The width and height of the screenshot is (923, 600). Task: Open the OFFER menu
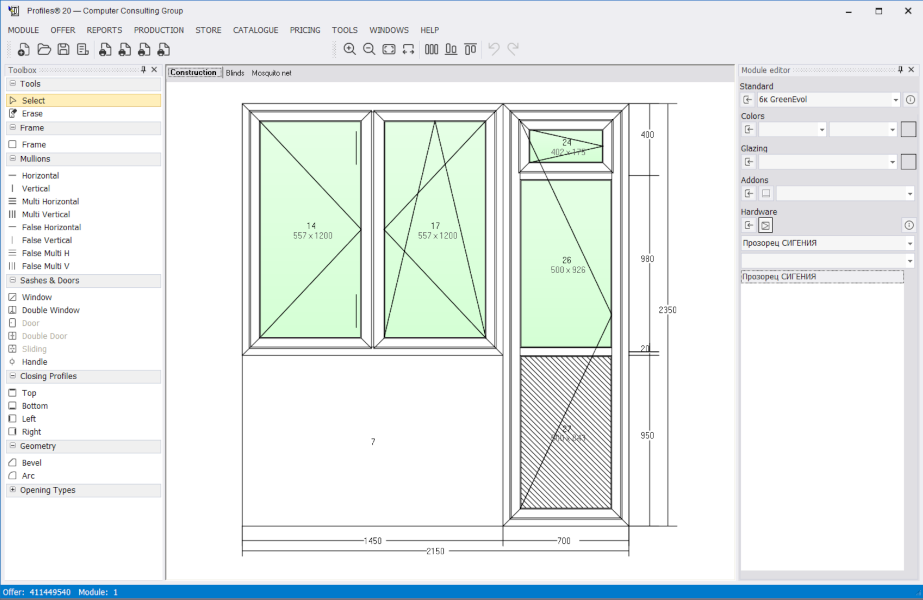click(x=63, y=30)
